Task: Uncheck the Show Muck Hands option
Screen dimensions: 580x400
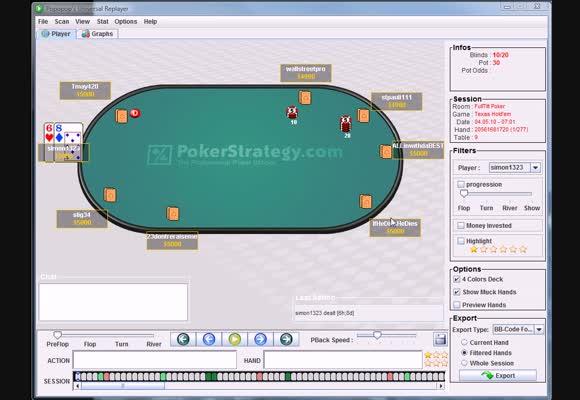Action: coord(457,292)
